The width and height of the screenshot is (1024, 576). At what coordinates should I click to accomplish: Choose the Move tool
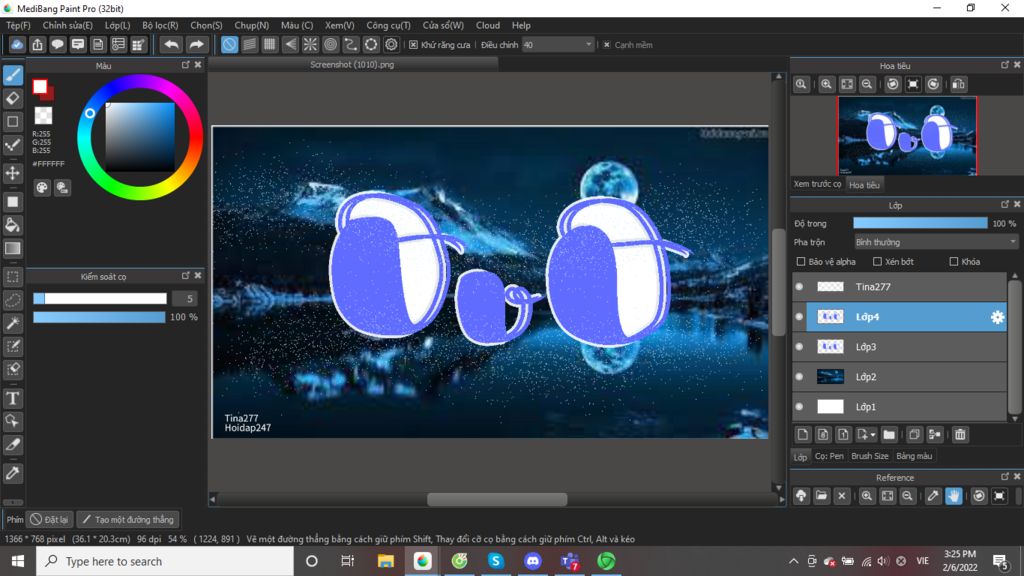point(13,173)
